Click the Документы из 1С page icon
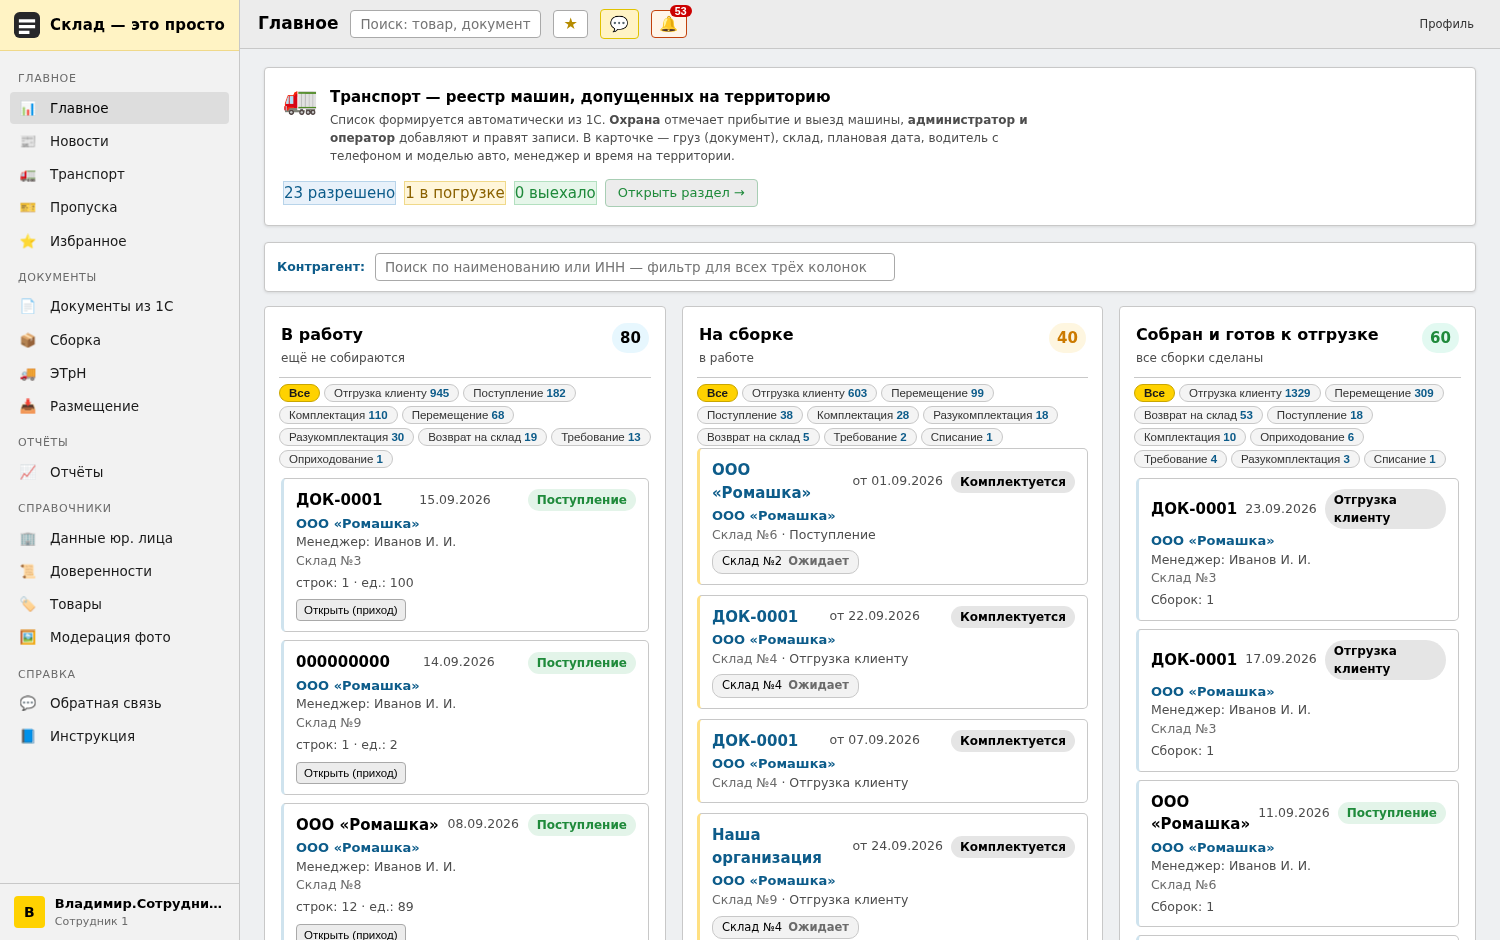Screen dimensions: 1500x940 pyautogui.click(x=28, y=306)
